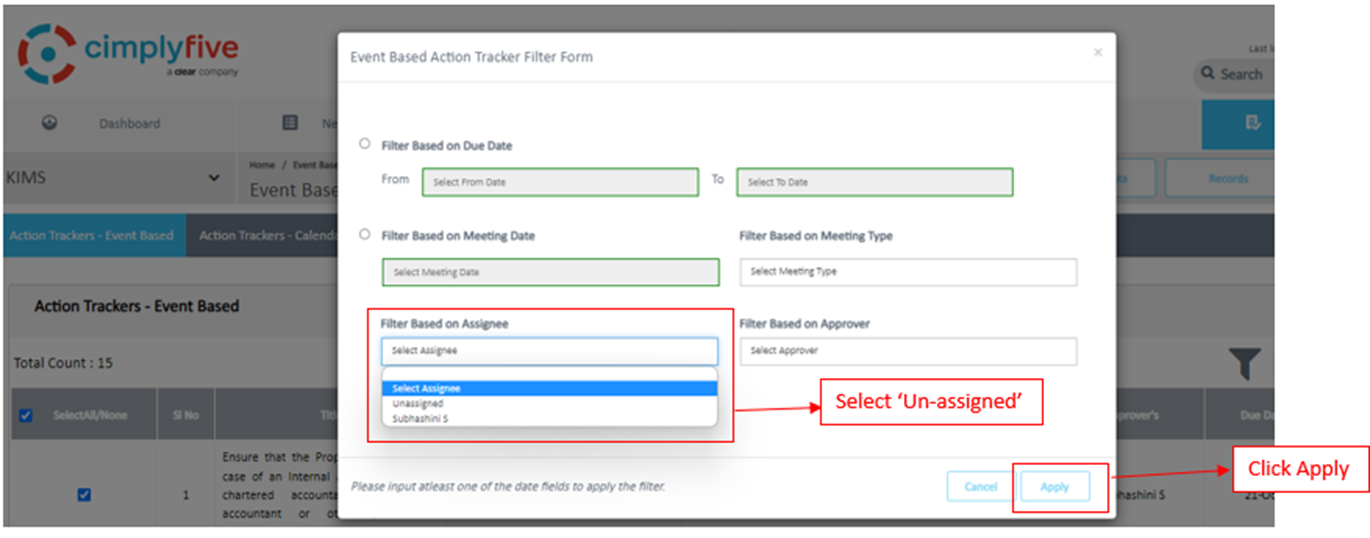Image resolution: width=1370 pixels, height=538 pixels.
Task: Click the 'Sl No' column header
Action: [185, 416]
